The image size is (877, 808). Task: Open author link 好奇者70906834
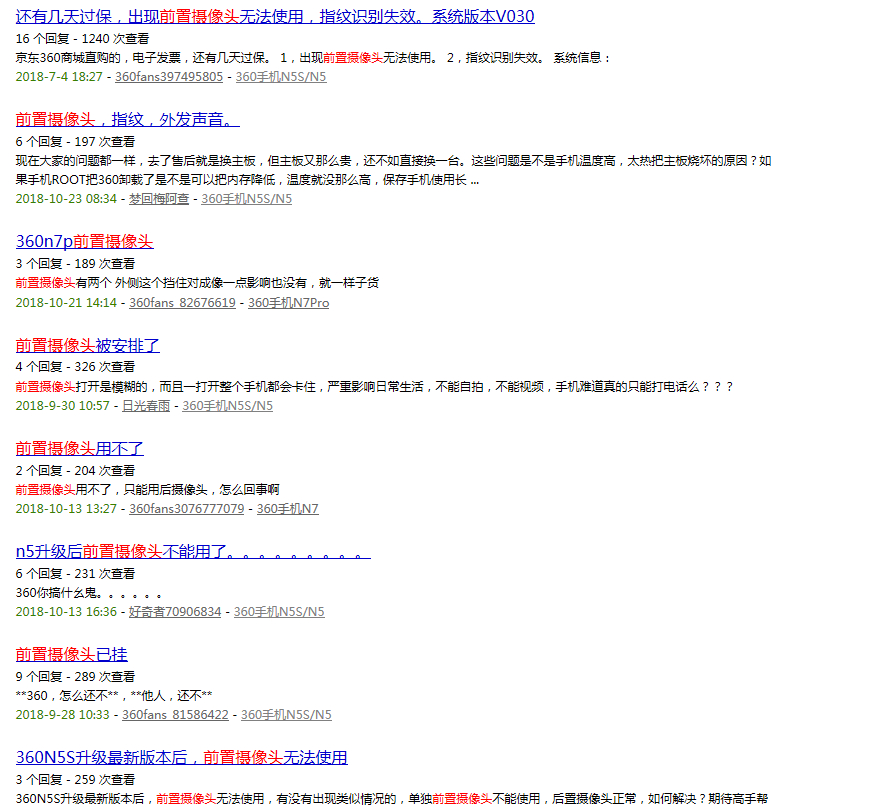175,612
